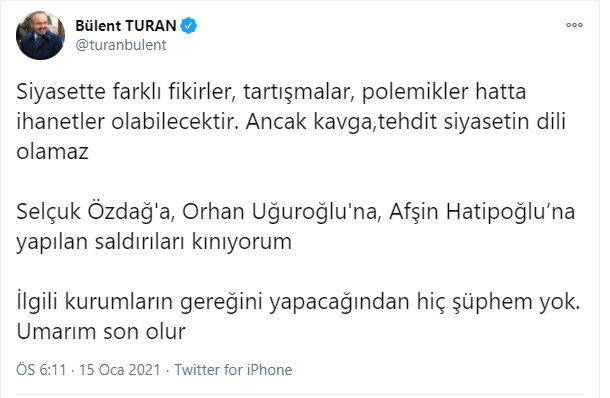Click the blue verified badge icon
The image size is (610, 398).
189,26
